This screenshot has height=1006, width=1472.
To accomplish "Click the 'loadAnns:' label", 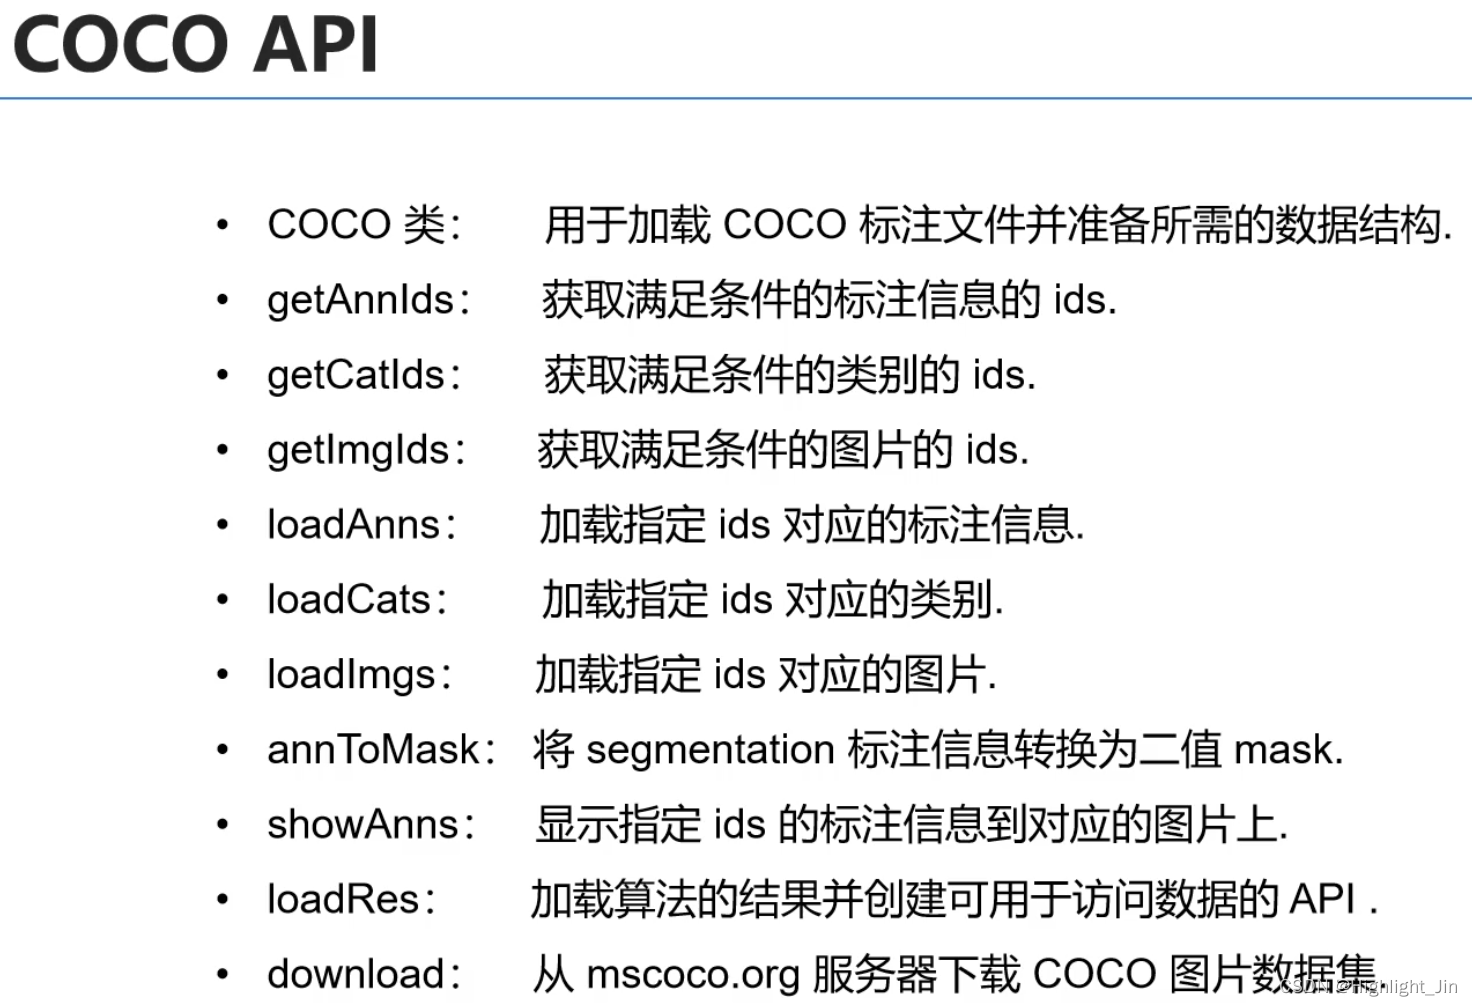I will (x=361, y=524).
